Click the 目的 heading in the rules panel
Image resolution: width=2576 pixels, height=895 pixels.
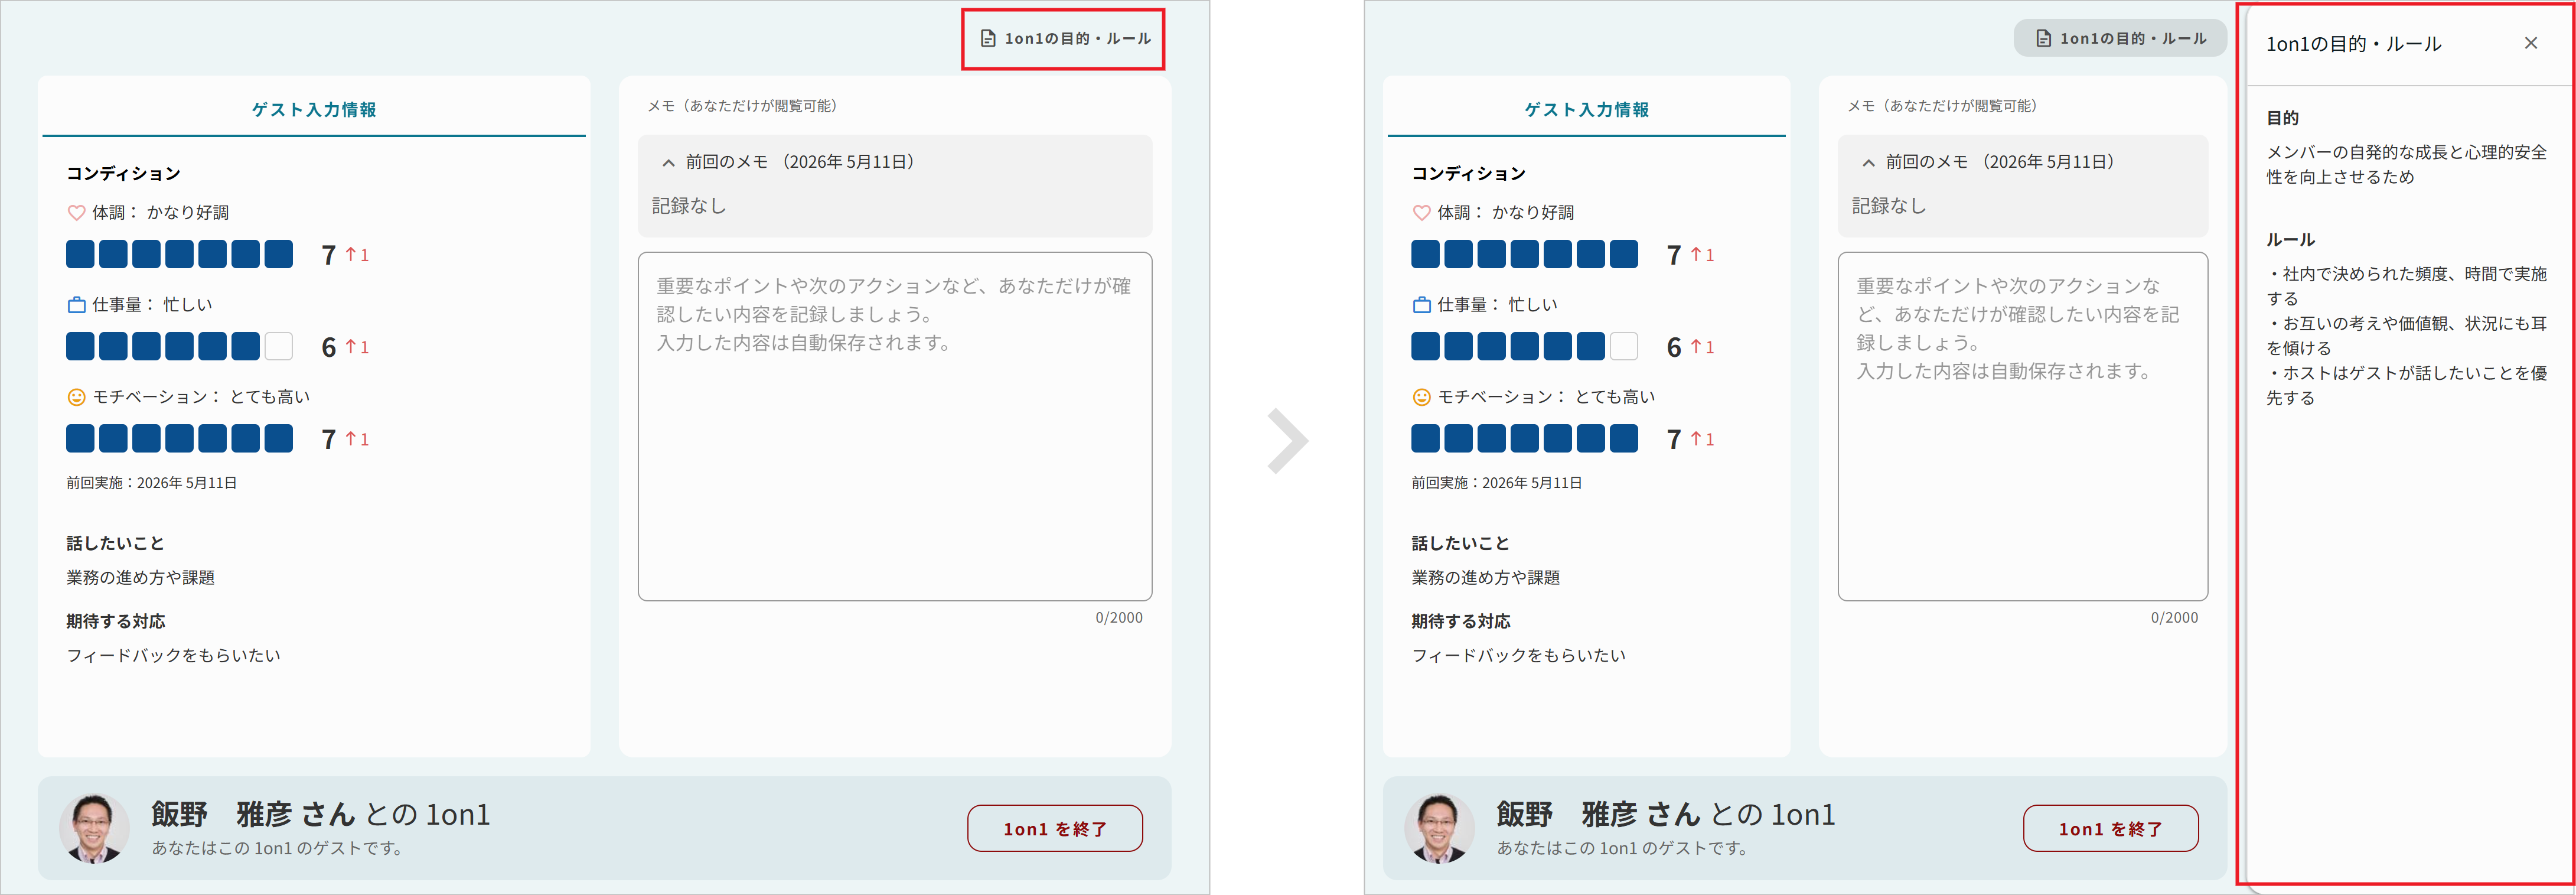coord(2282,118)
